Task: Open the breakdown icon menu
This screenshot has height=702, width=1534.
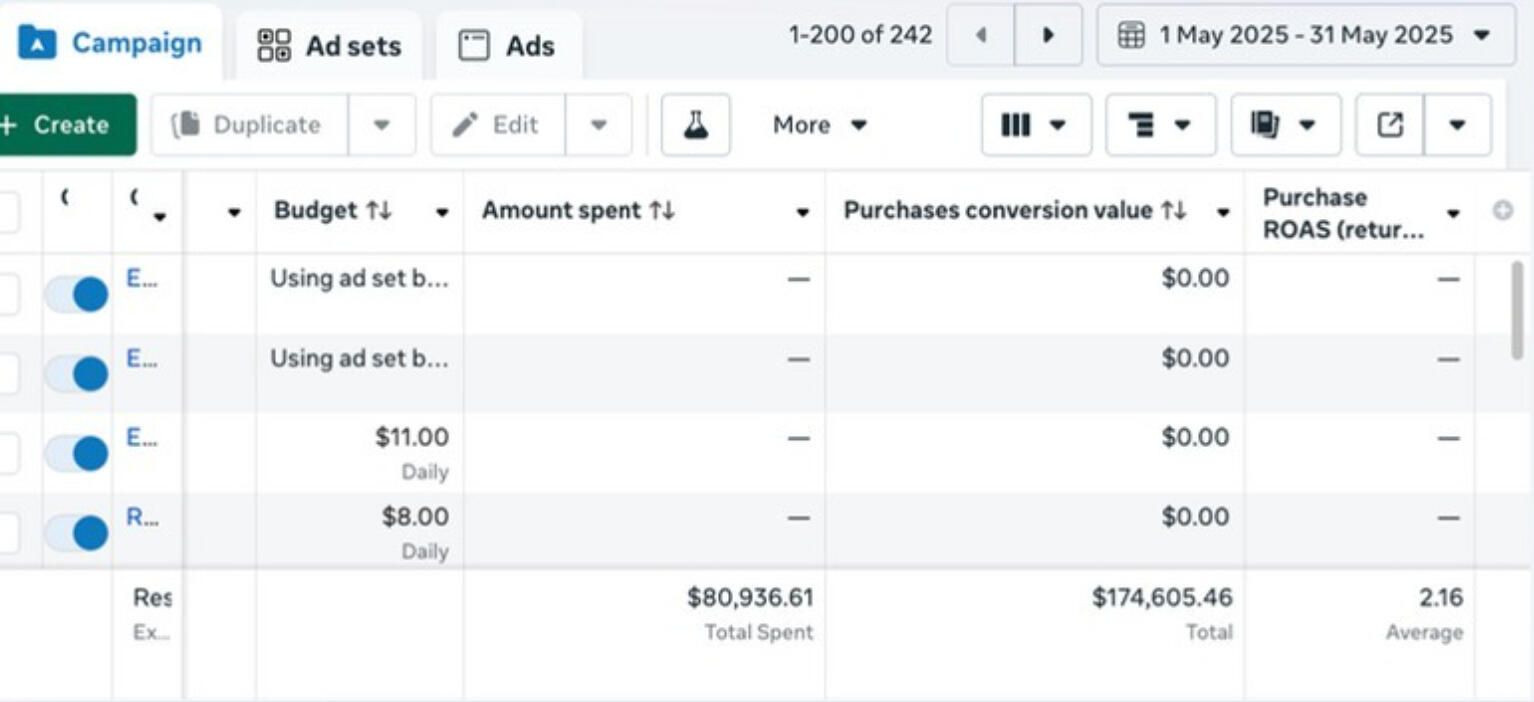Action: tap(1160, 125)
